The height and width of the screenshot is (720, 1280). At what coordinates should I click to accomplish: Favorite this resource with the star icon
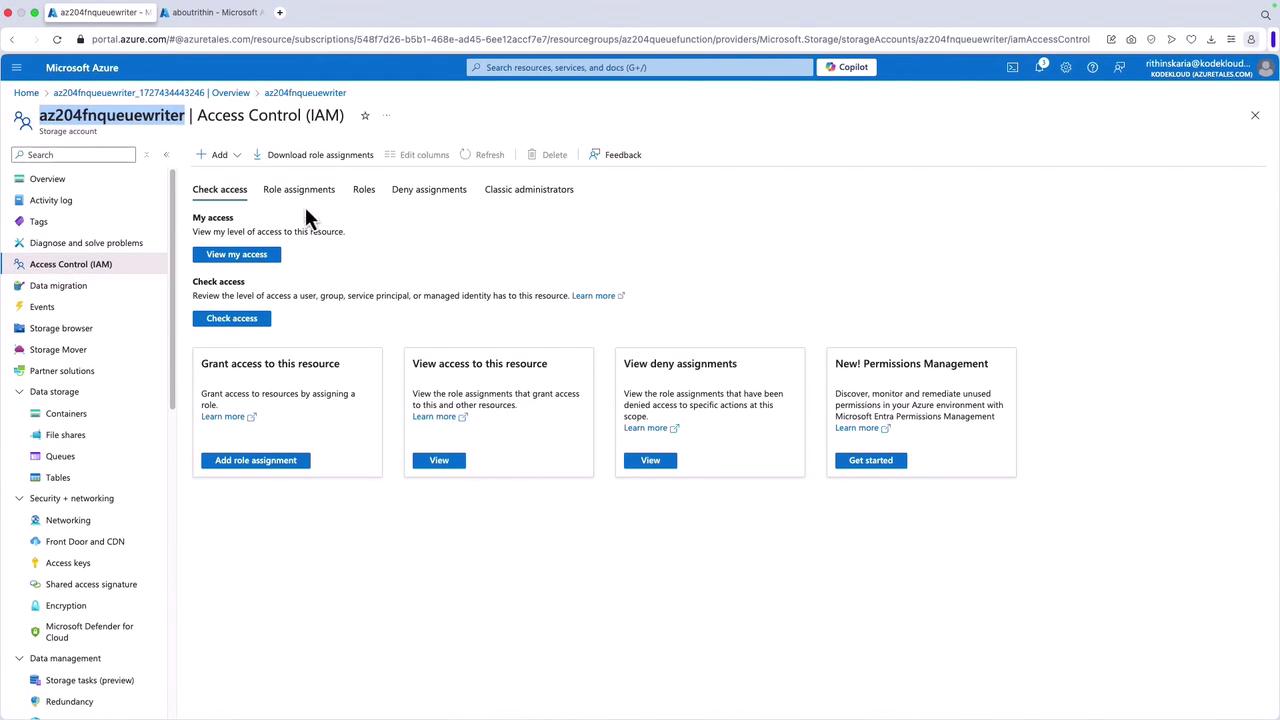tap(365, 116)
